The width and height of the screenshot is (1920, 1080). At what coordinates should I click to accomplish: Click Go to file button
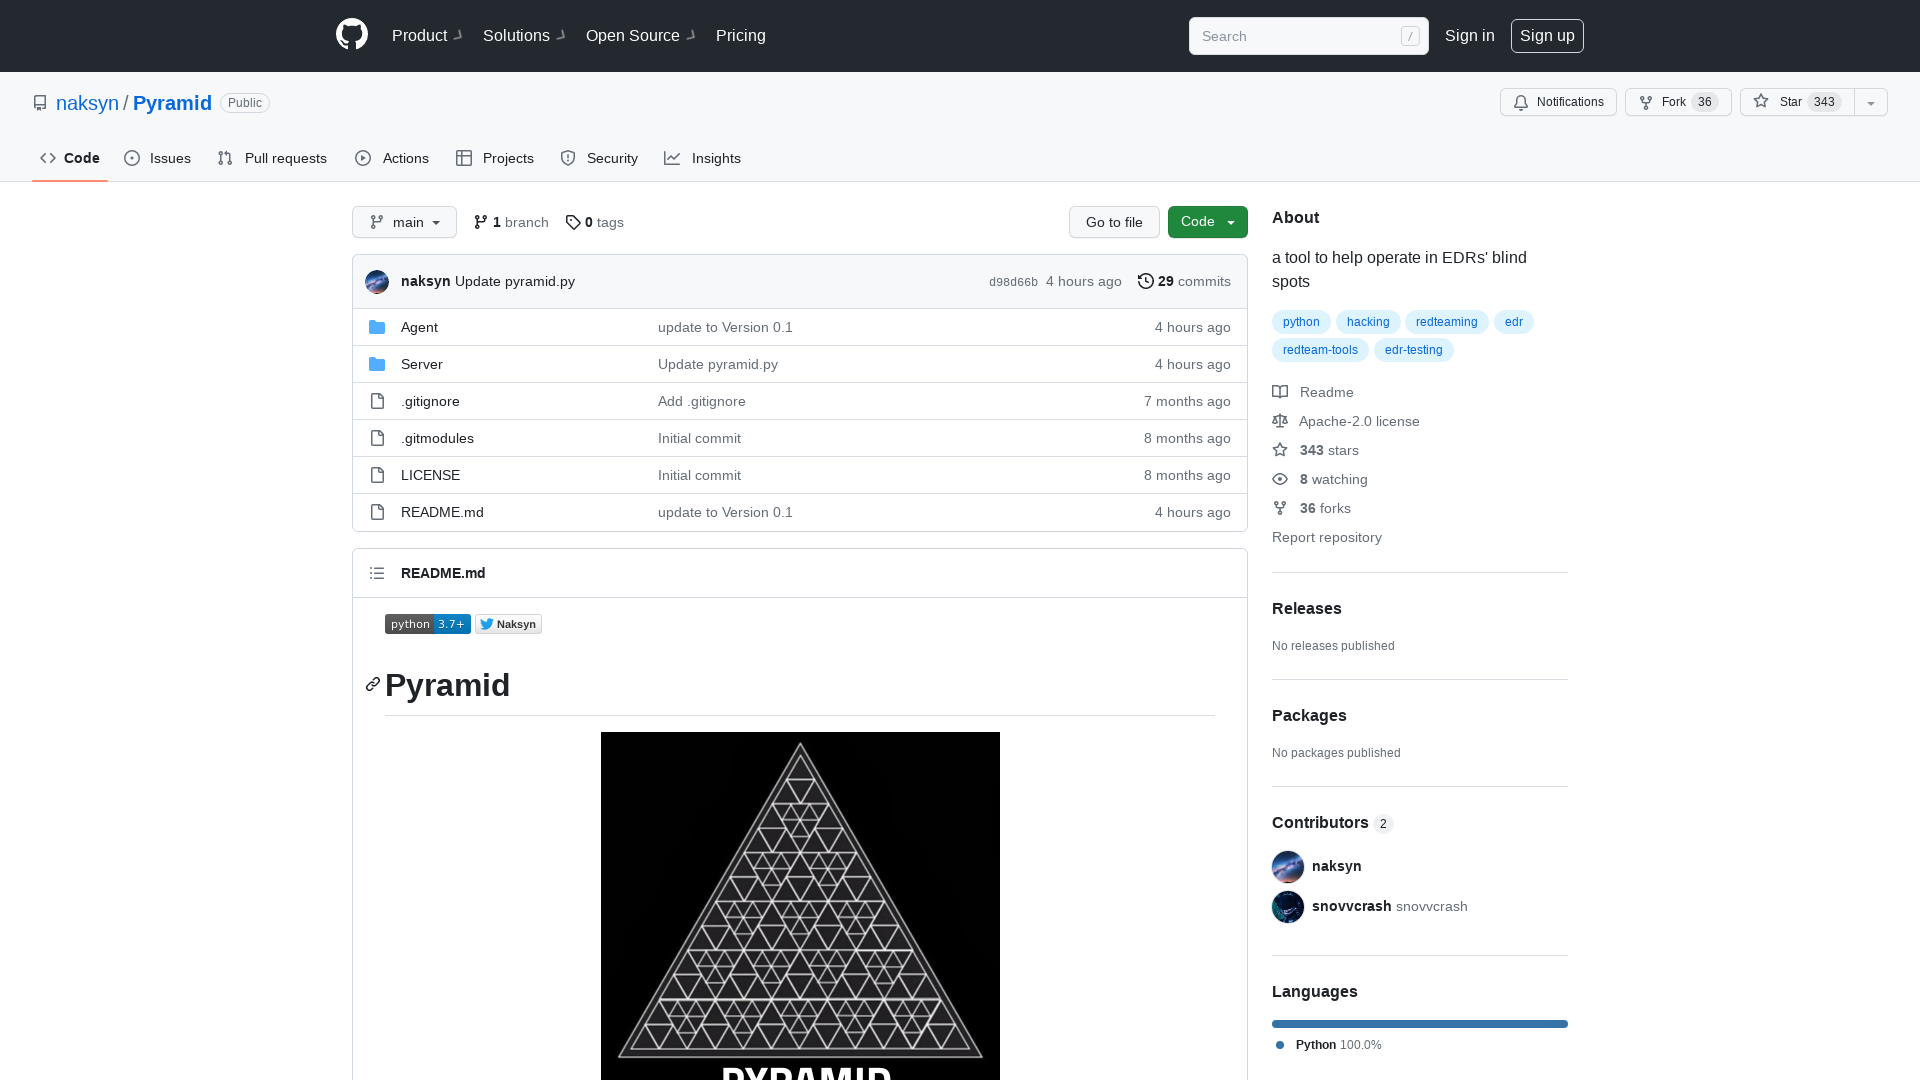pyautogui.click(x=1113, y=222)
